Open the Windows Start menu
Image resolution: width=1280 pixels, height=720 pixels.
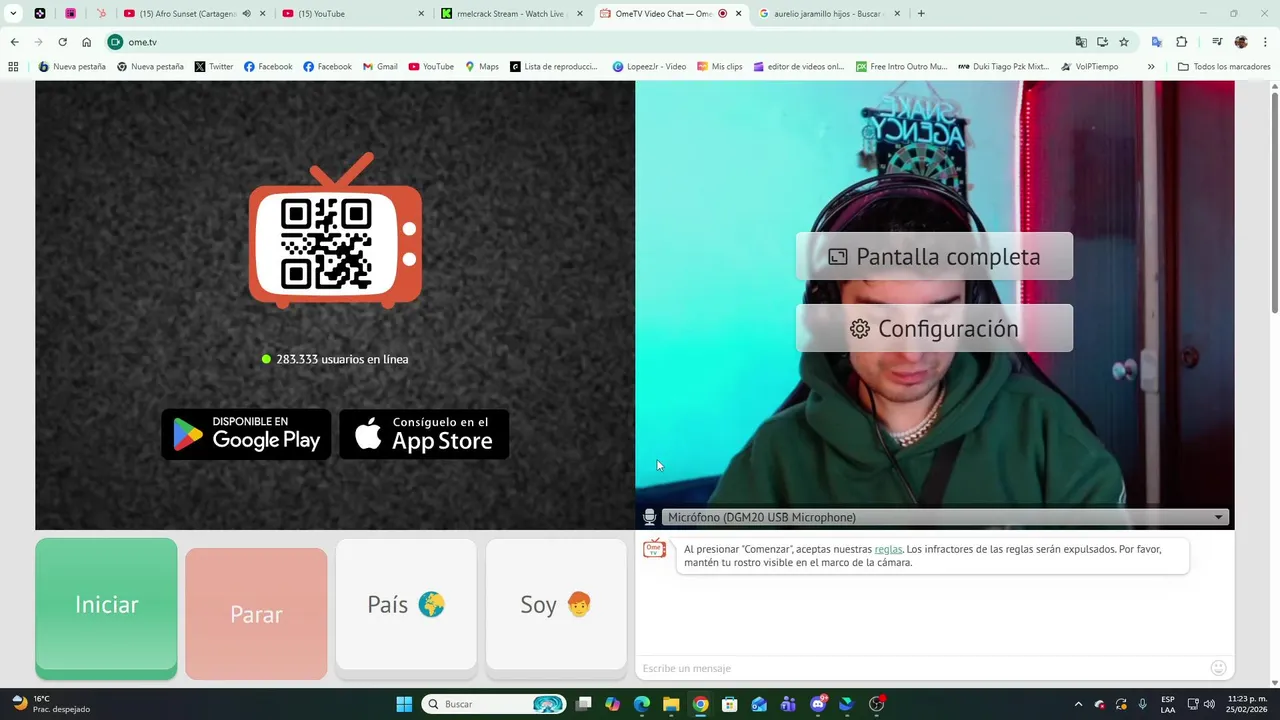click(x=404, y=704)
